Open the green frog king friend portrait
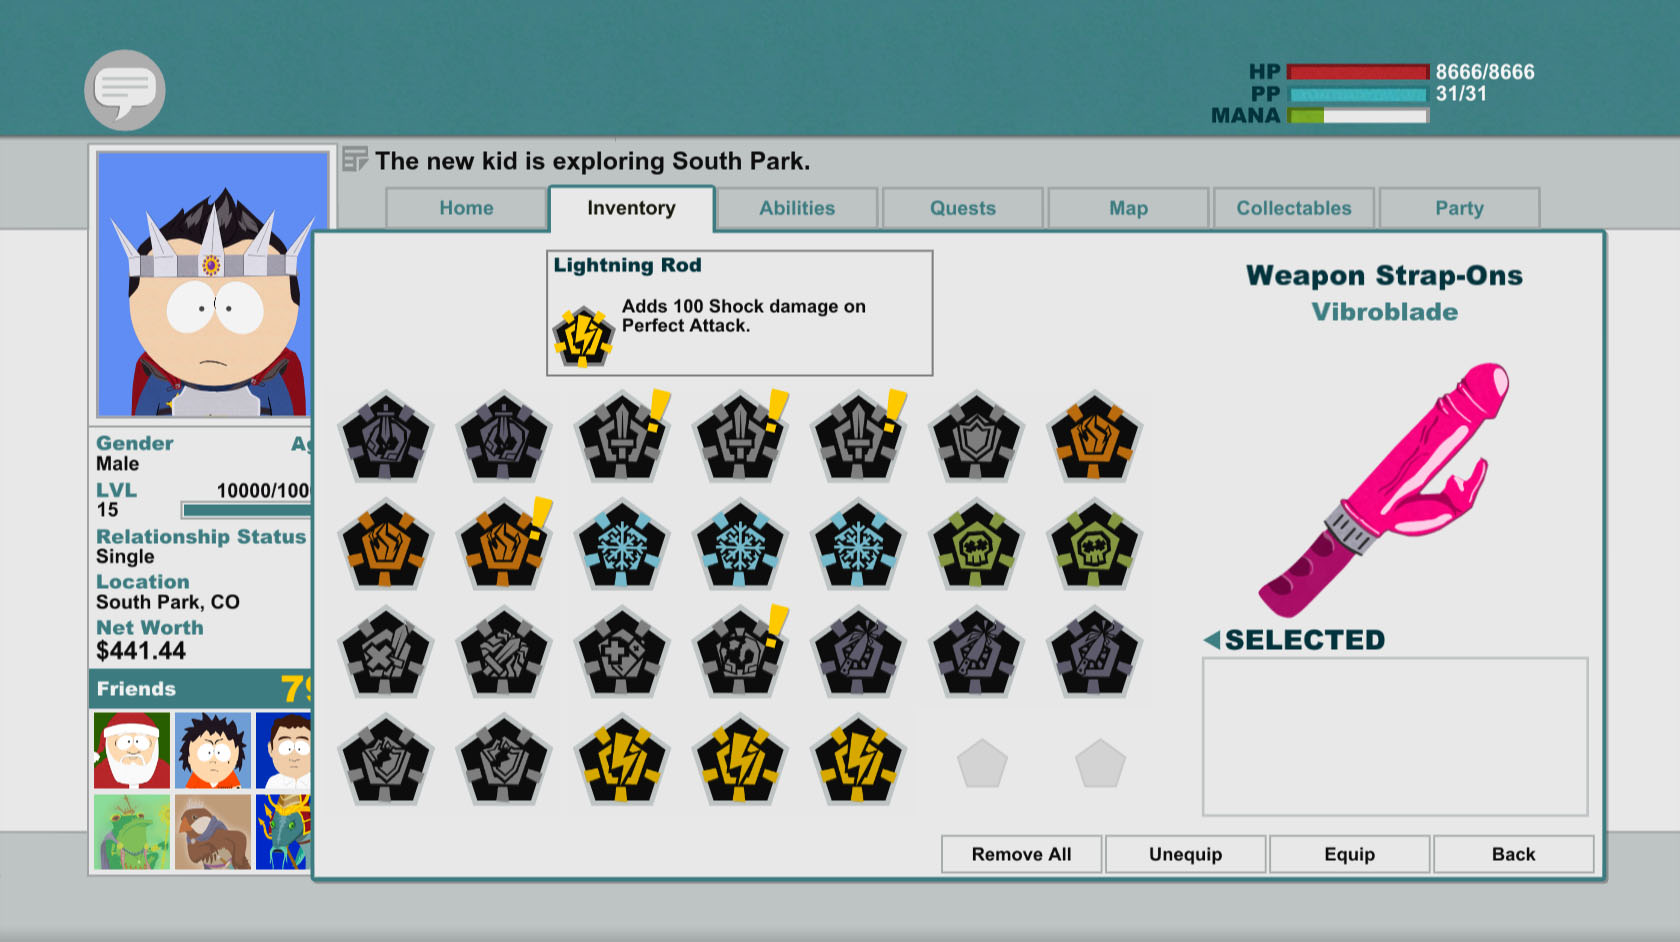The image size is (1680, 942). pyautogui.click(x=132, y=832)
